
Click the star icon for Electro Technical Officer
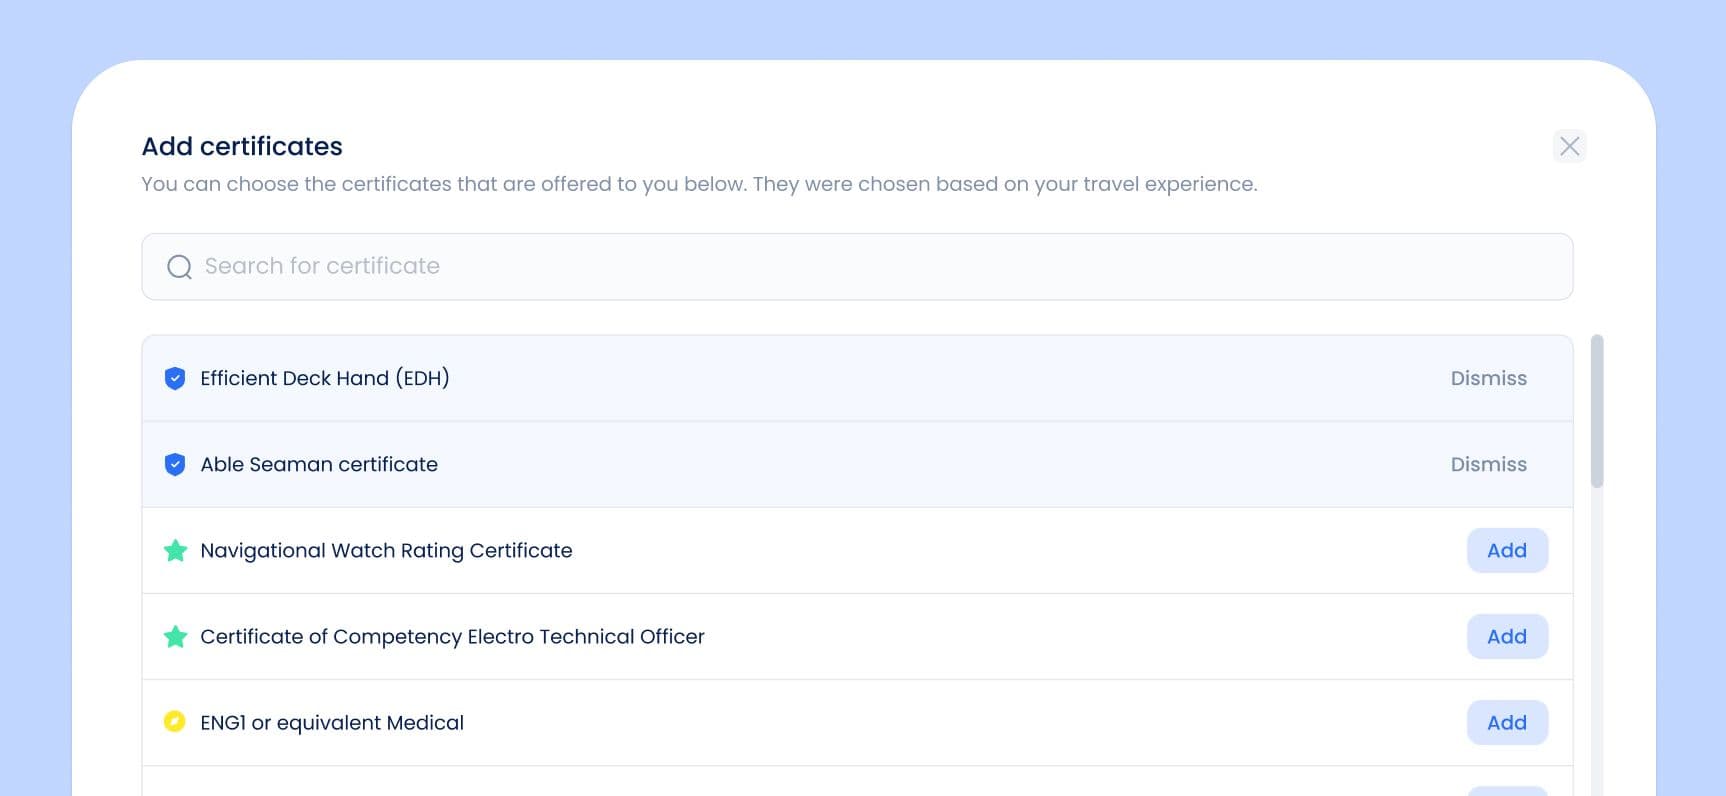click(175, 636)
